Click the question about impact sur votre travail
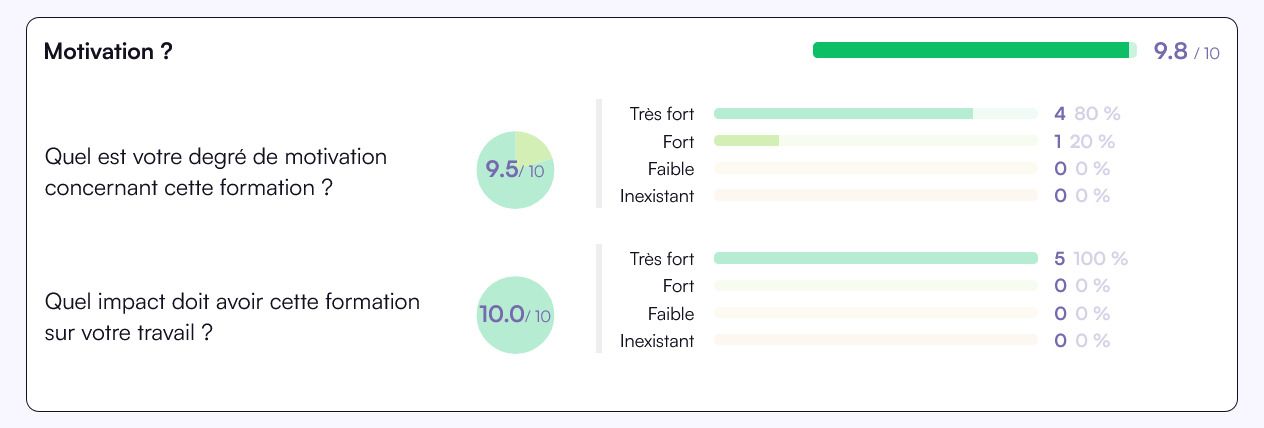 pos(232,317)
